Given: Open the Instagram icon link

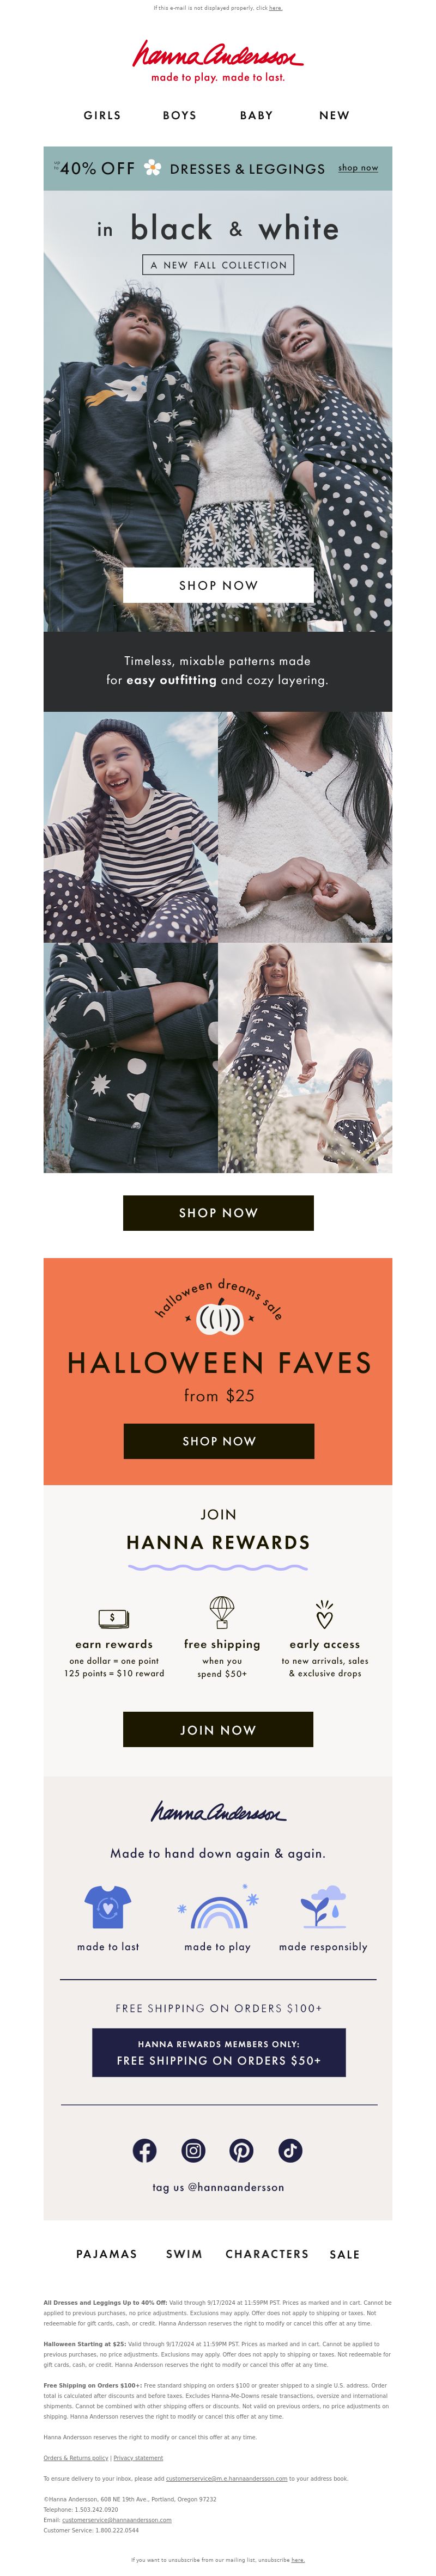Looking at the screenshot, I should [193, 2151].
